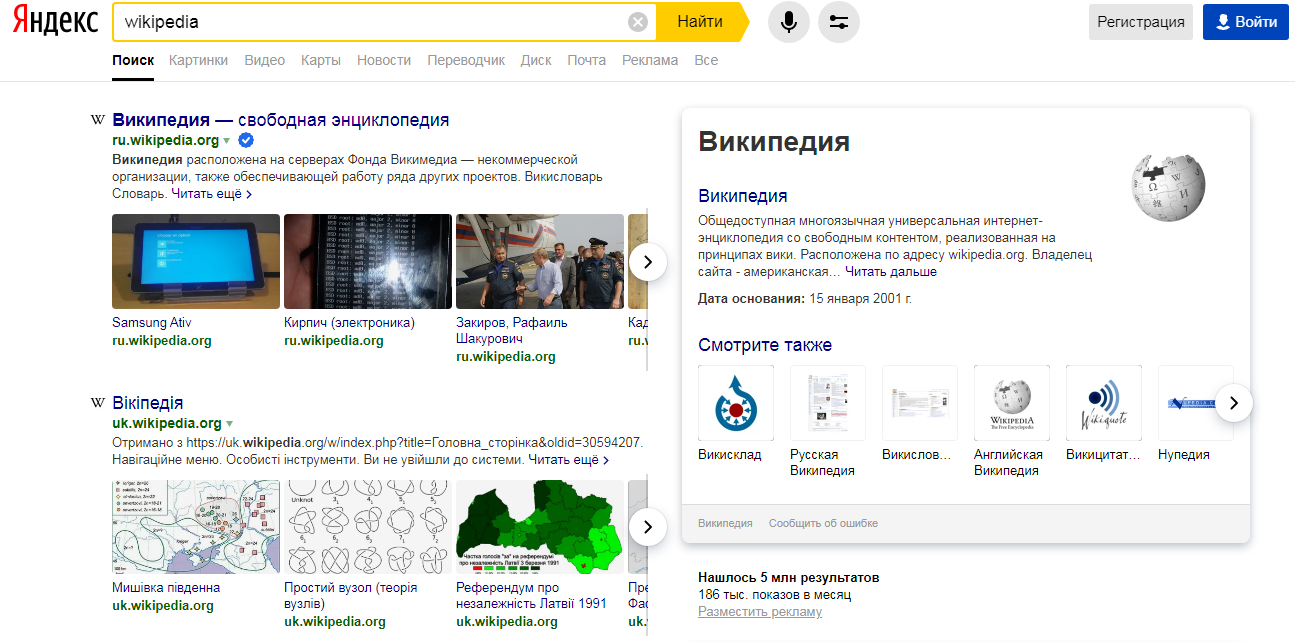1295x642 pixels.
Task: Click the ru.wikipedia.org green URL under Википедия title
Action: (x=165, y=141)
